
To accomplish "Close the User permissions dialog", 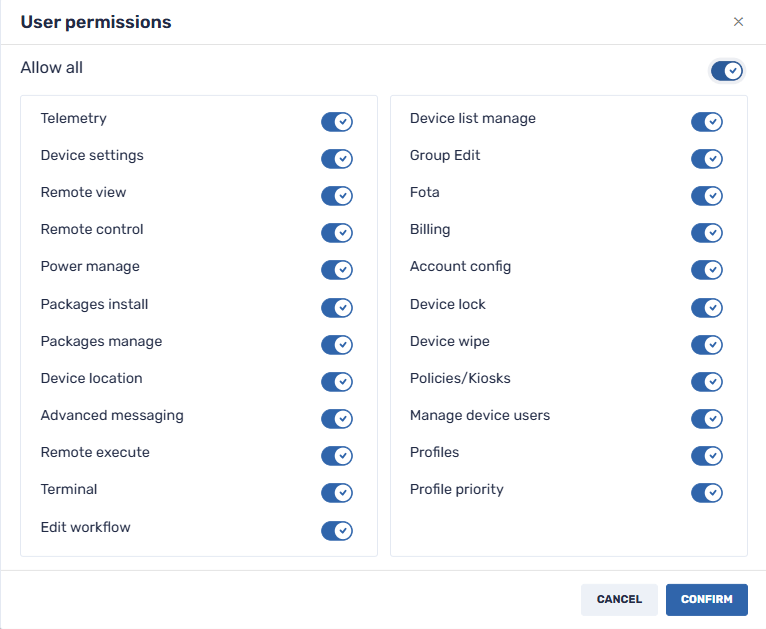I will [738, 22].
